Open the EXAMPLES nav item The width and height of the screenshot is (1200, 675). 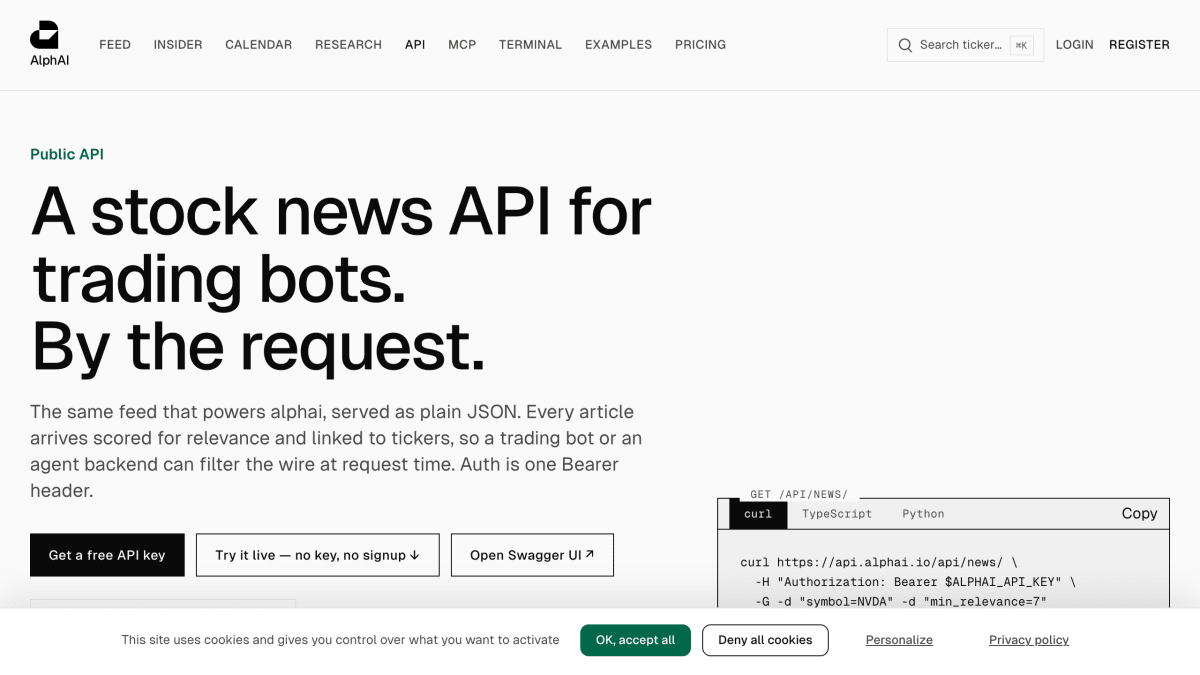pyautogui.click(x=618, y=45)
